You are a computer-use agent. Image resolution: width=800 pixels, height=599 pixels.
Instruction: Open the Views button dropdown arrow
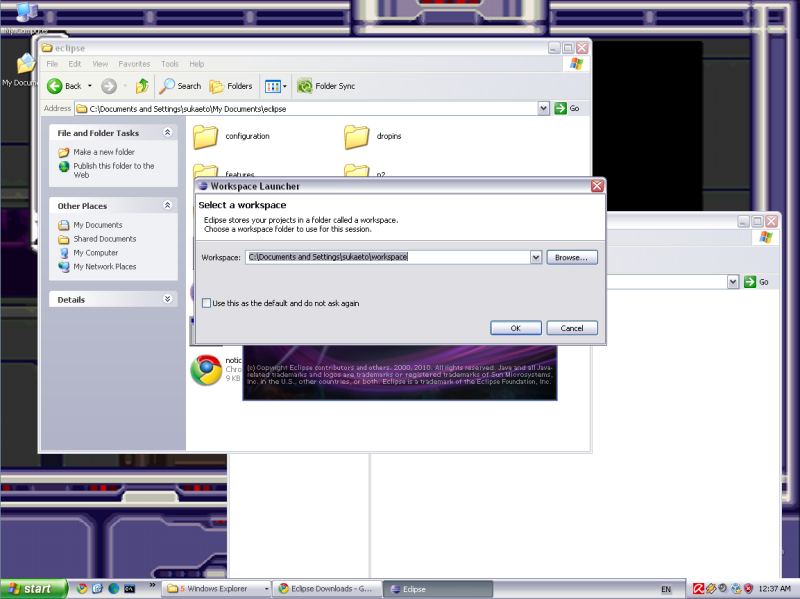tap(285, 86)
